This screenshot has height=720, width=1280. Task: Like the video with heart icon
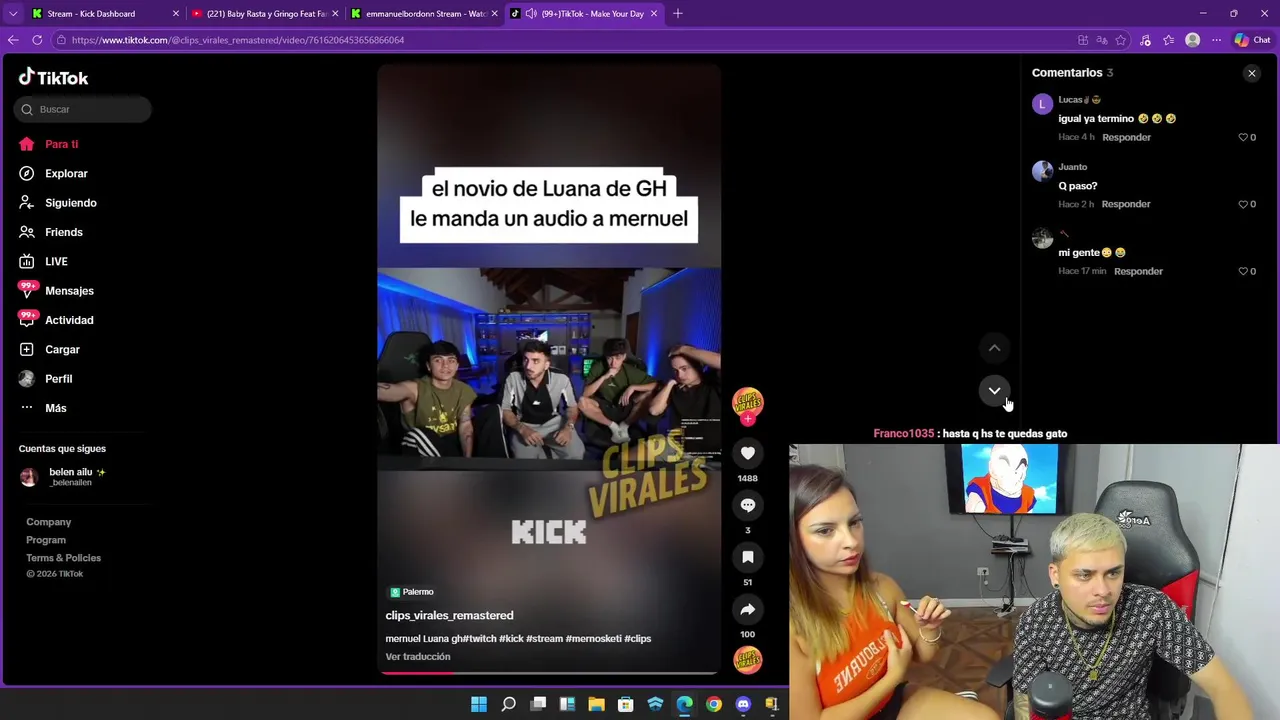tap(748, 453)
